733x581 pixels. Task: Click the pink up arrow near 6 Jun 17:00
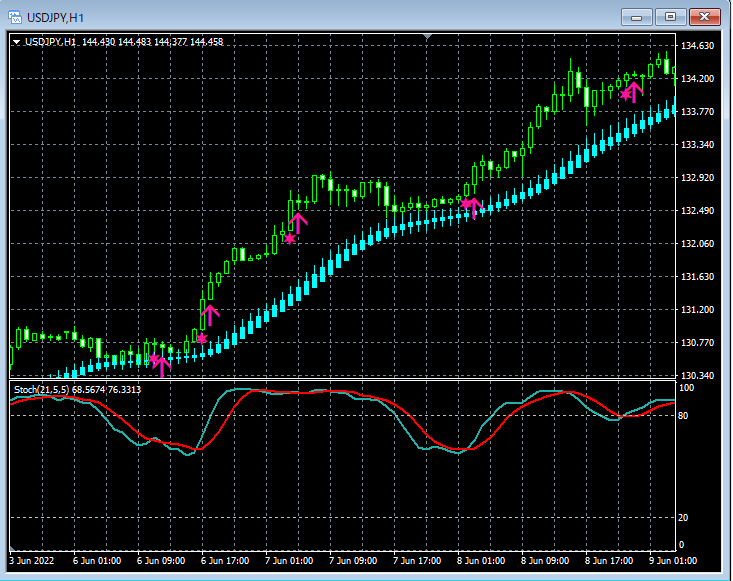(210, 316)
